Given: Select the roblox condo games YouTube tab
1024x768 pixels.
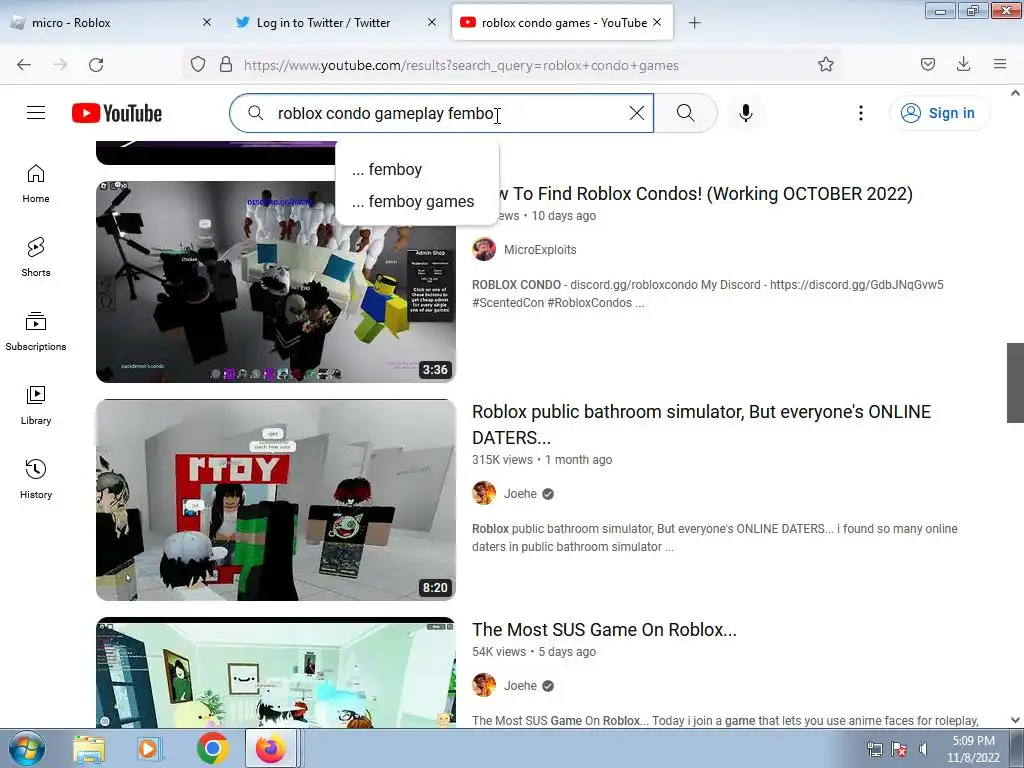Looking at the screenshot, I should 562,23.
